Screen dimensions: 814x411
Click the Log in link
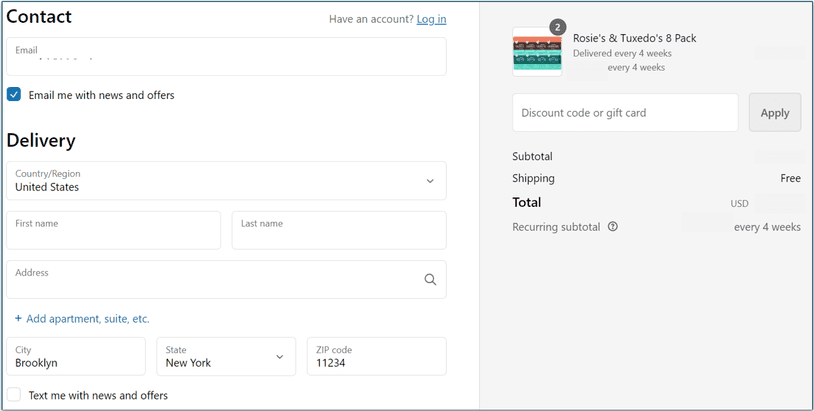(431, 19)
